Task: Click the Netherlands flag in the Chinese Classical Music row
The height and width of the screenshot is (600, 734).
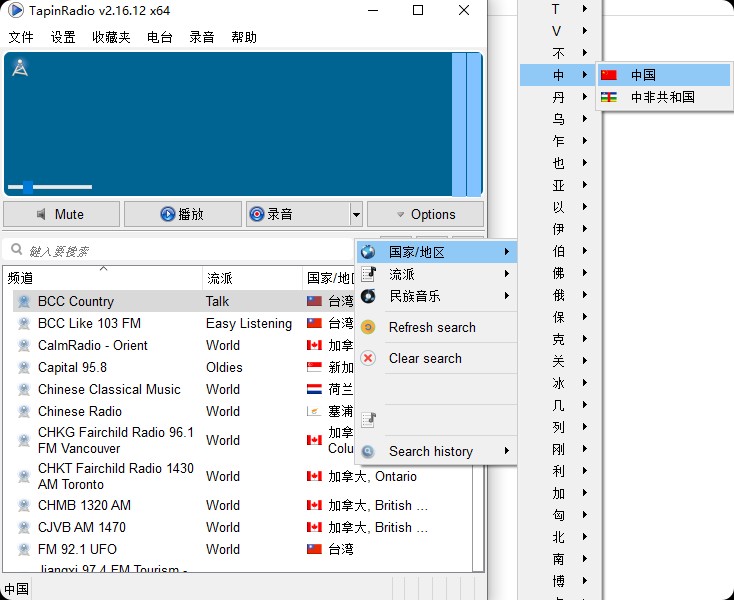Action: tap(314, 389)
